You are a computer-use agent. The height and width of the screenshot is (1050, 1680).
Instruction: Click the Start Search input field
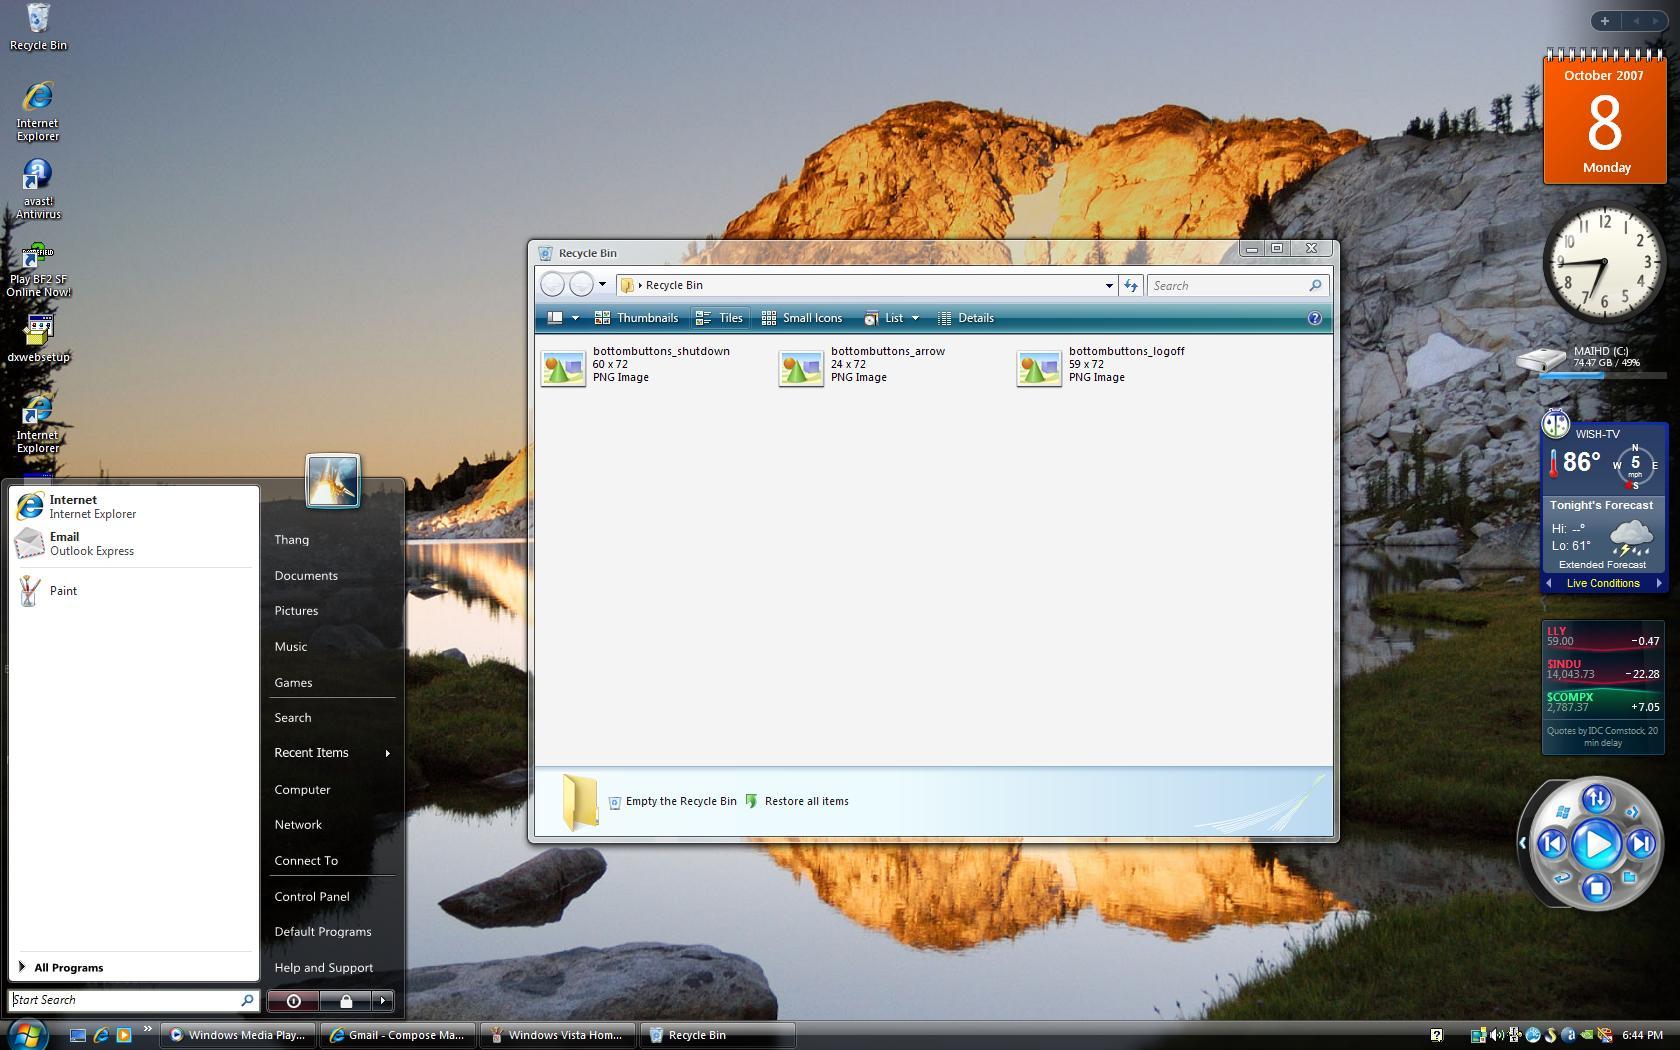click(120, 999)
